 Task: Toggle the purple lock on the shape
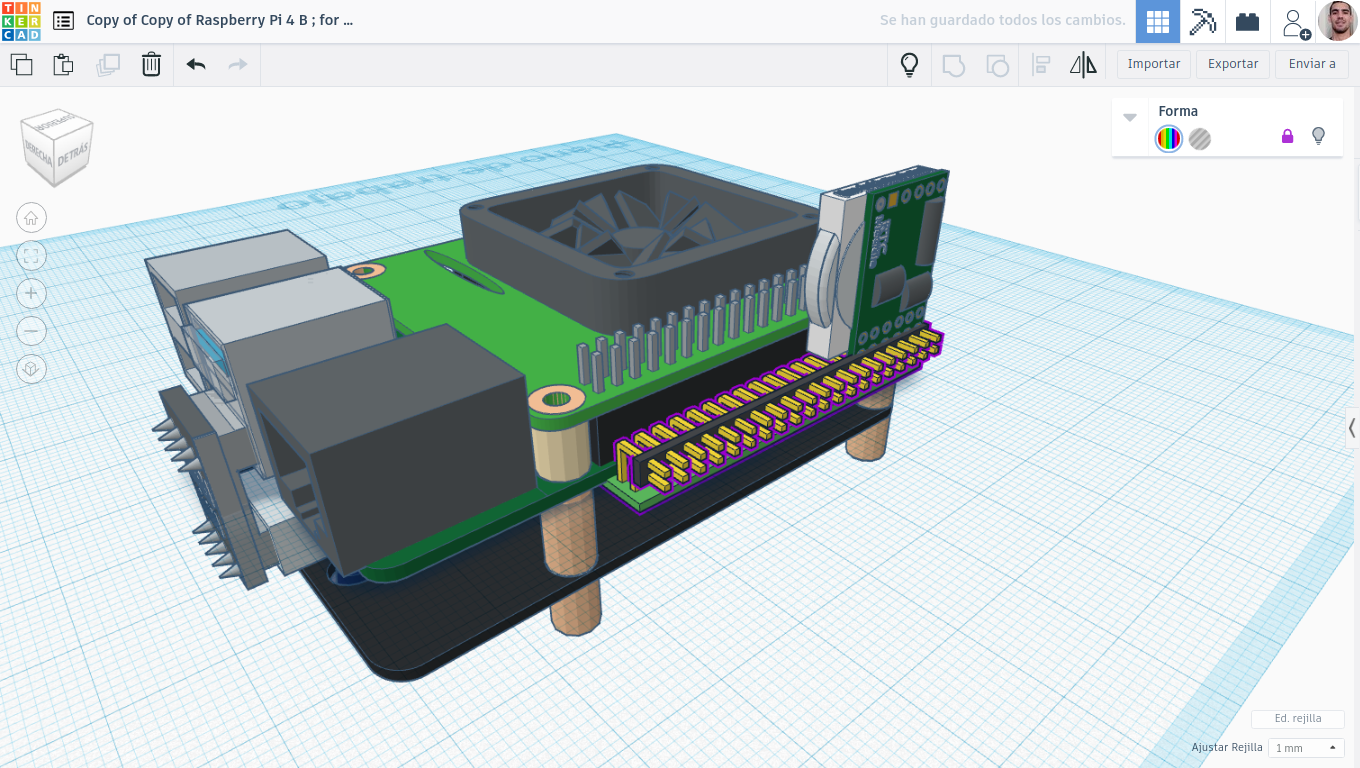click(x=1287, y=136)
